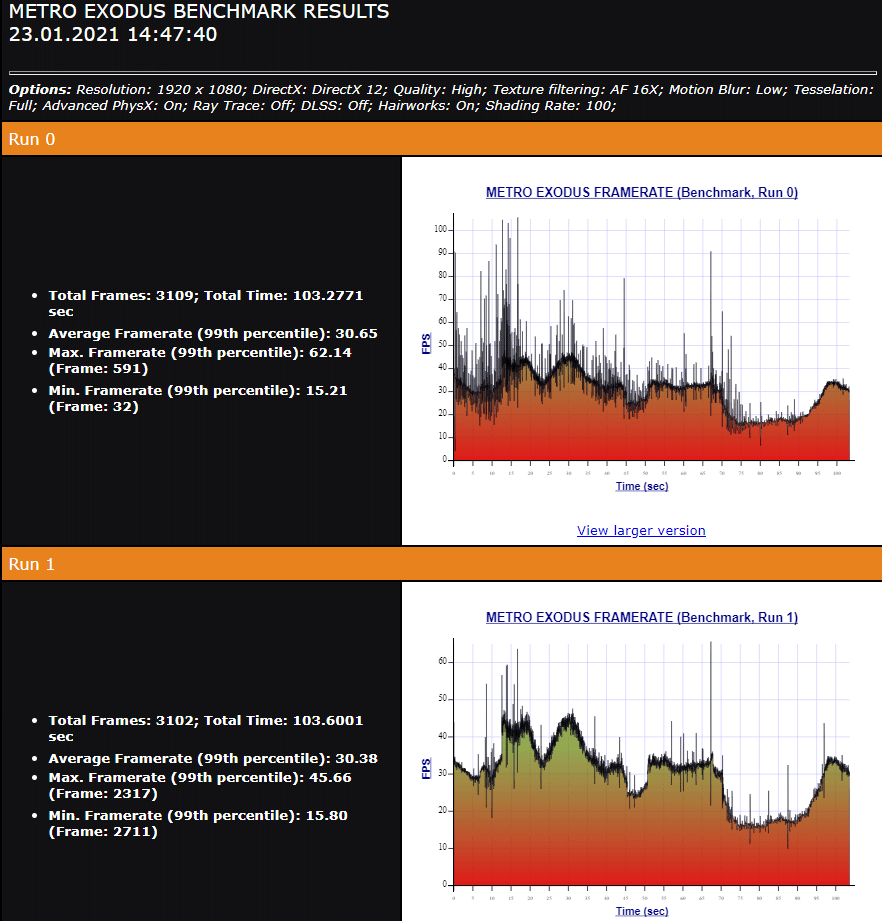This screenshot has width=882, height=921.
Task: Click the 'Run 0' orange header bar
Action: tap(442, 139)
